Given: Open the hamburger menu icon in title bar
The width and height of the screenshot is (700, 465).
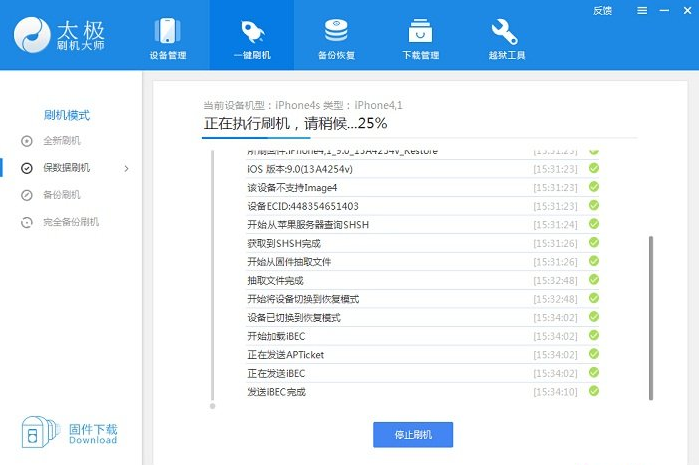Looking at the screenshot, I should (x=642, y=10).
